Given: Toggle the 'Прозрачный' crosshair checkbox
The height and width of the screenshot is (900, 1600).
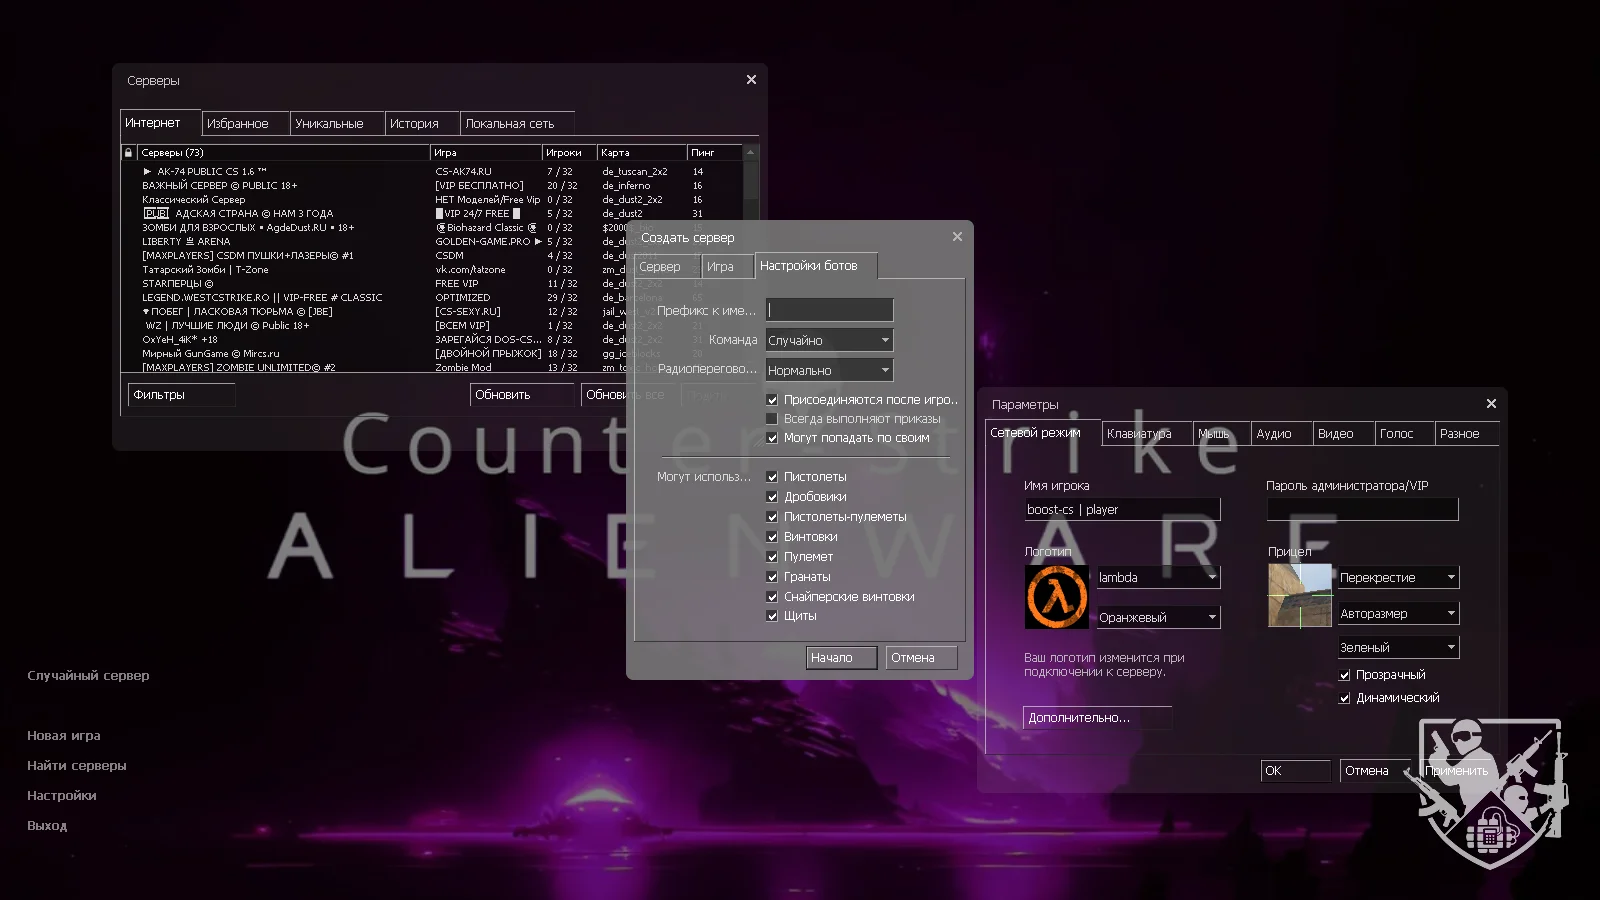Looking at the screenshot, I should tap(1345, 675).
